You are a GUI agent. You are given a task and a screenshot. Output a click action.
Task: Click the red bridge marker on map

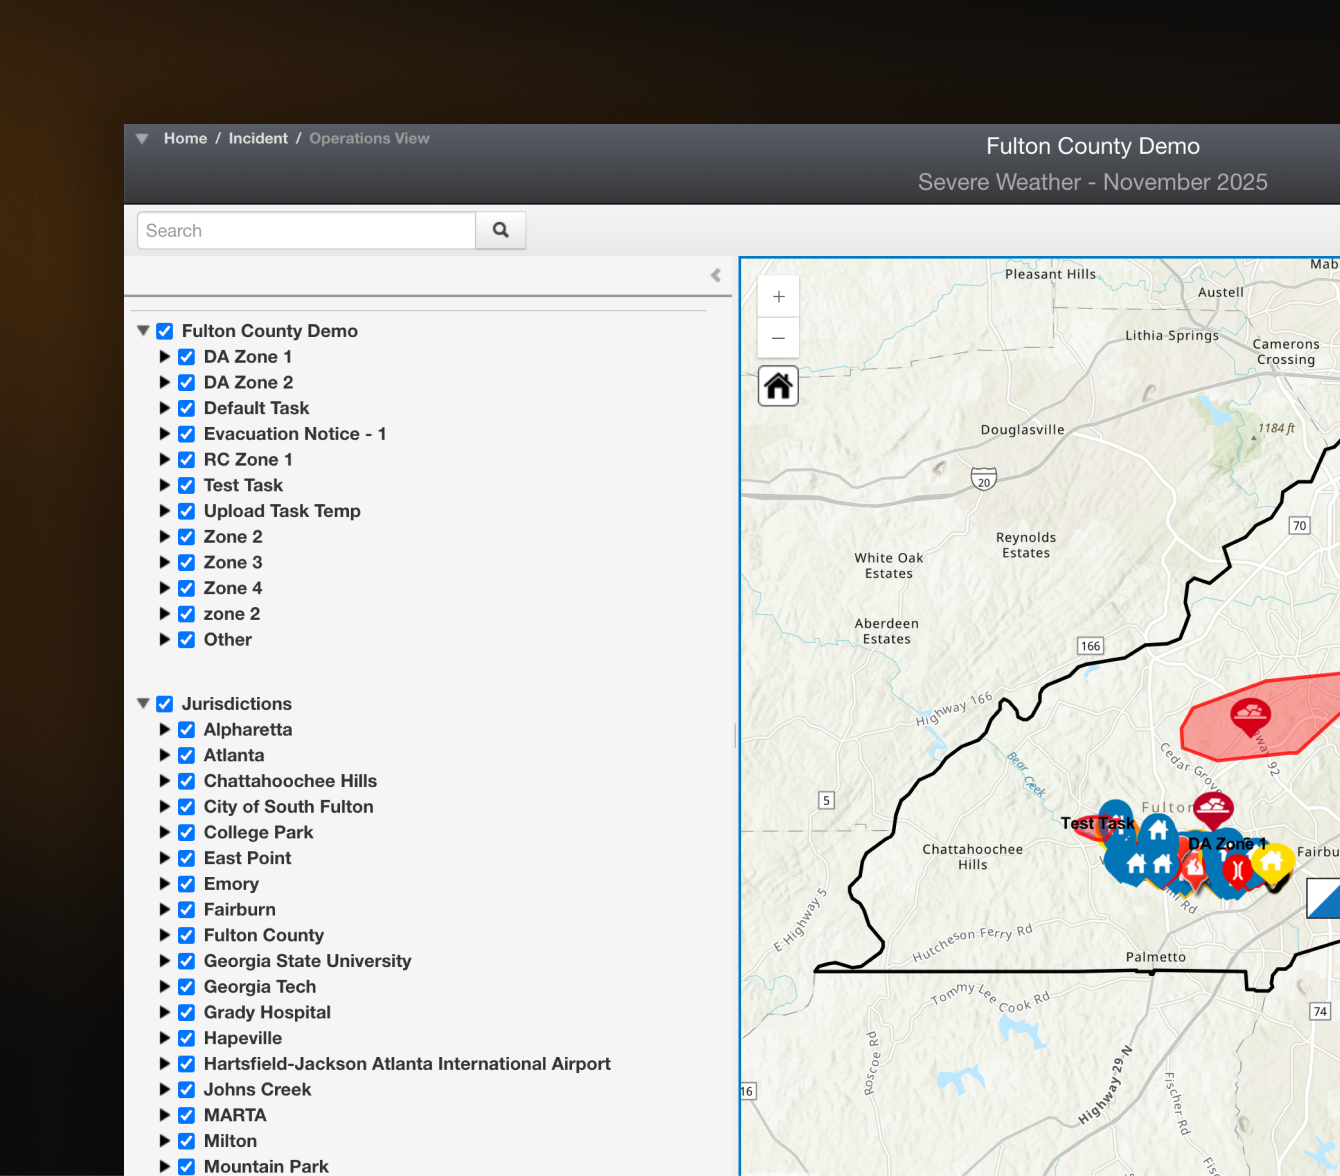pyautogui.click(x=1238, y=870)
